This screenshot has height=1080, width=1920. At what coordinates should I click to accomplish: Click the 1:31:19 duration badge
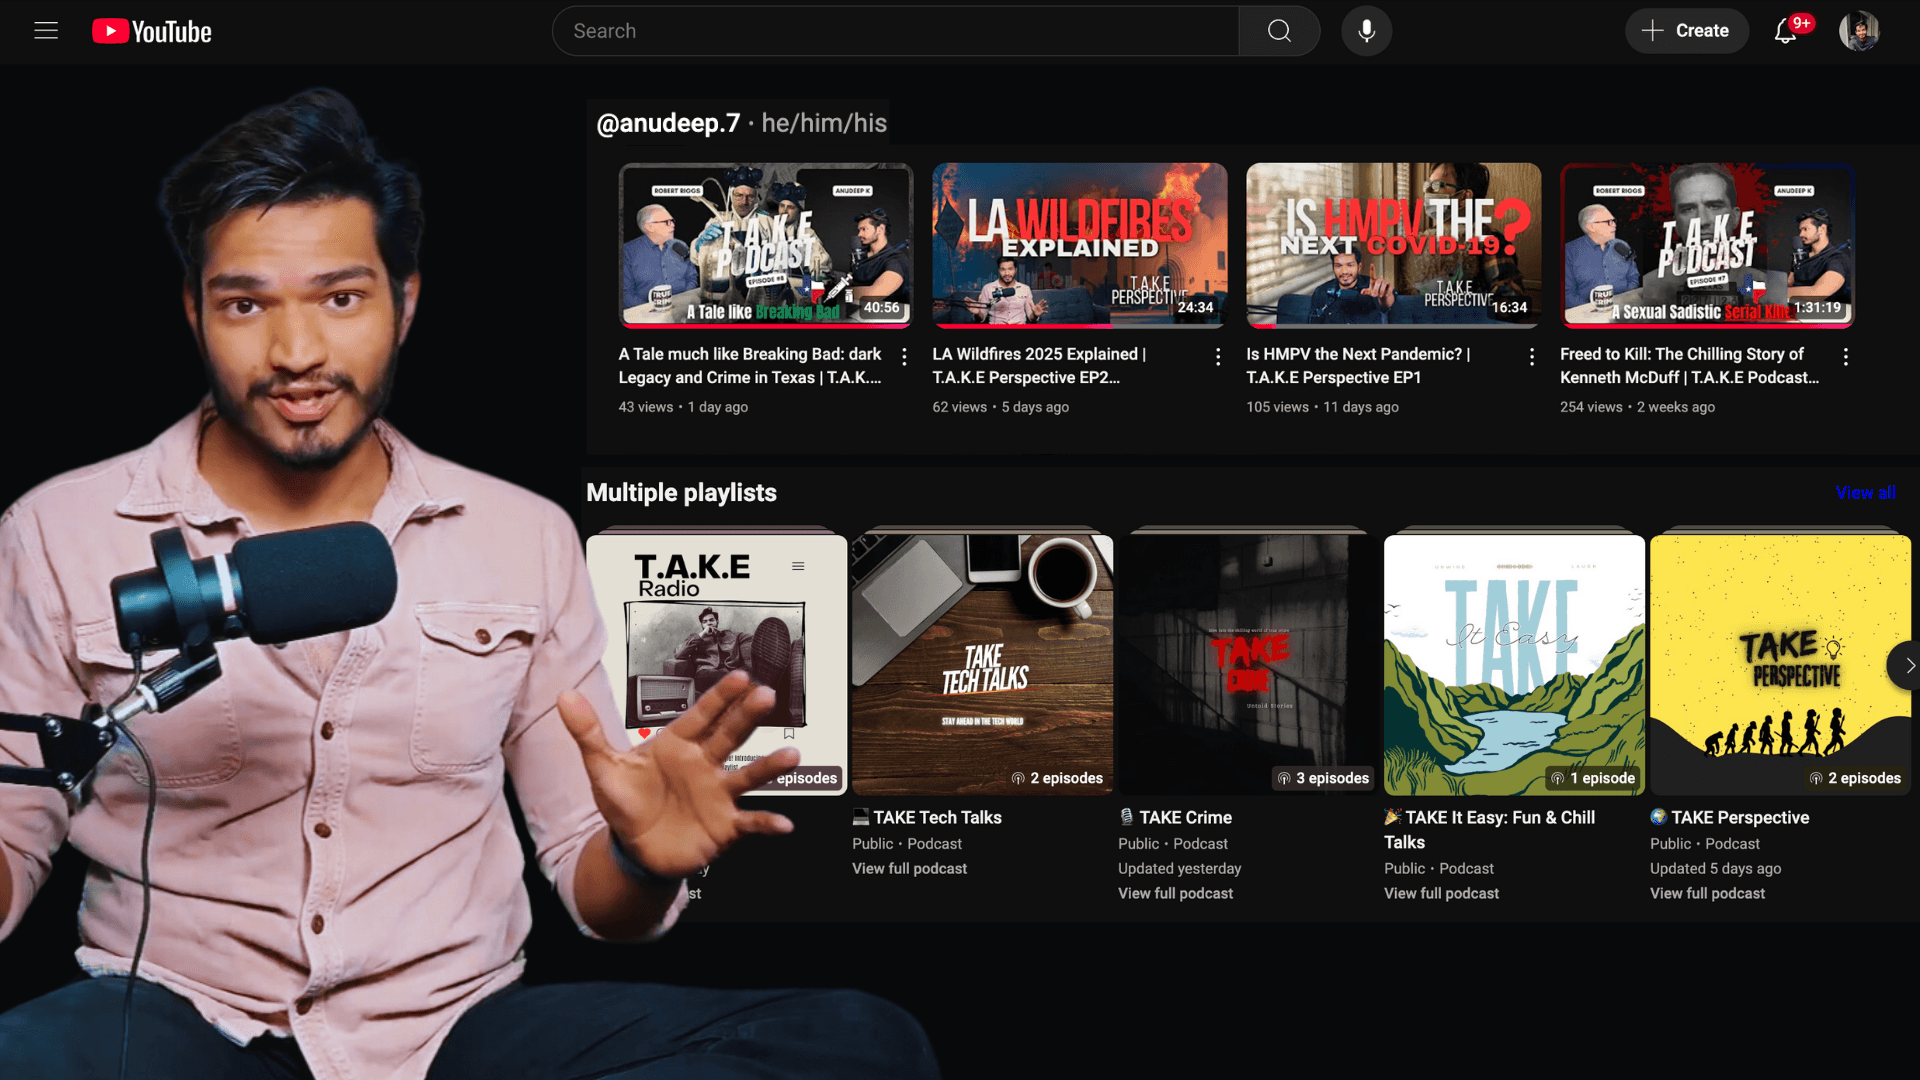1817,308
